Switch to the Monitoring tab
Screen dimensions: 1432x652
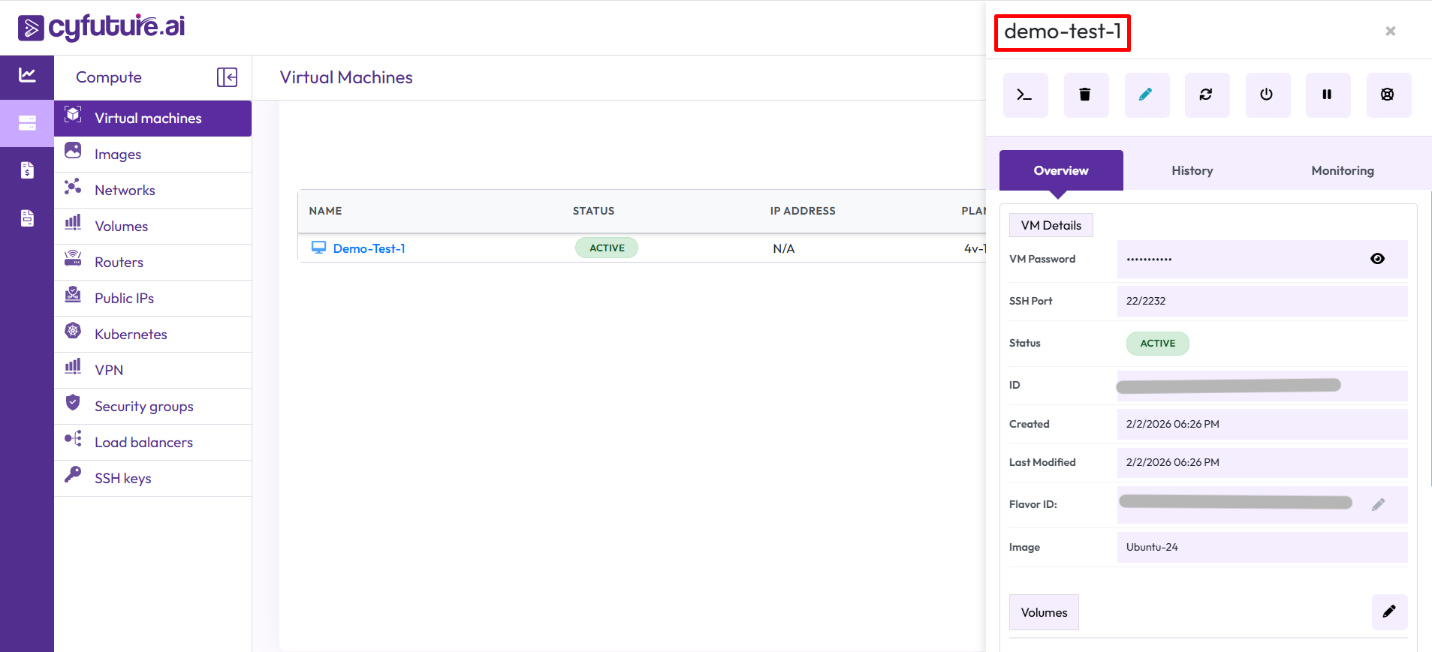point(1342,171)
